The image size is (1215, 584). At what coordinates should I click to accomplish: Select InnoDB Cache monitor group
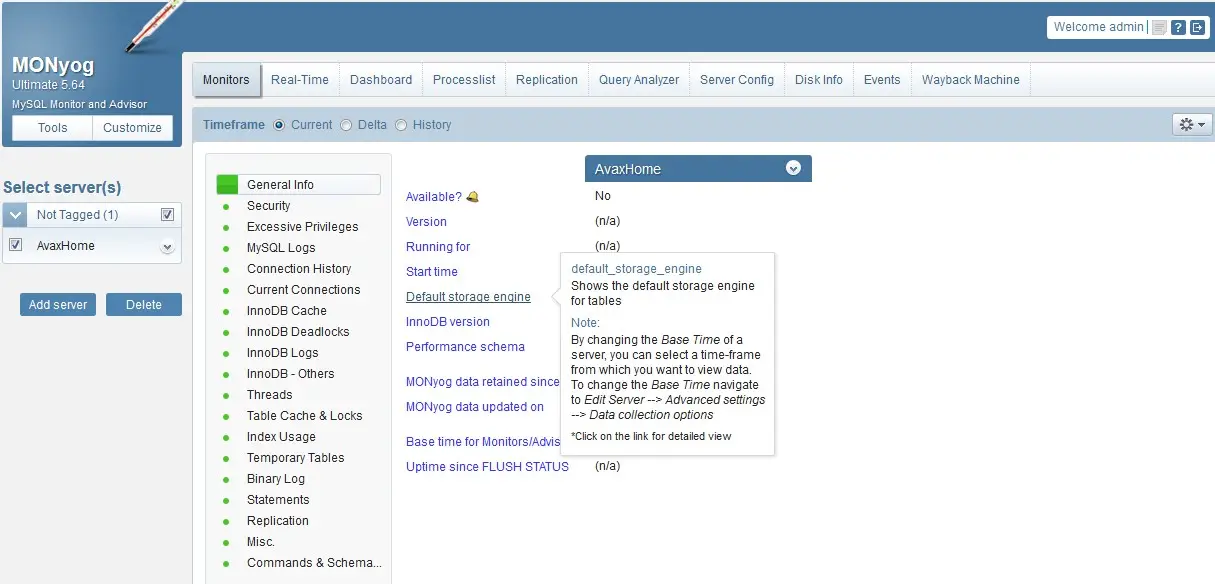(x=287, y=311)
